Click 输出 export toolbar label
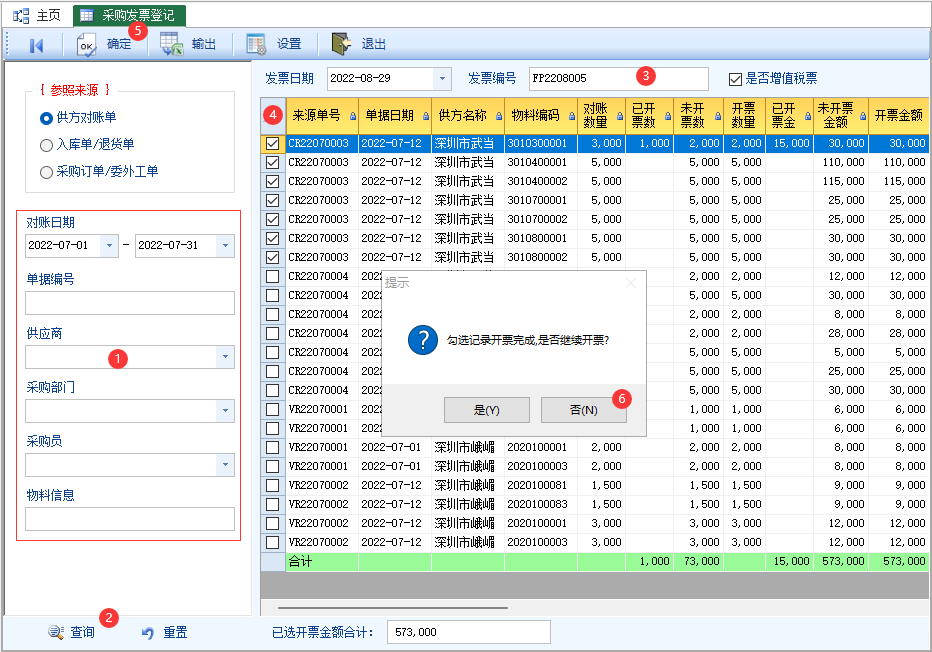The height and width of the screenshot is (652, 932). coord(203,45)
